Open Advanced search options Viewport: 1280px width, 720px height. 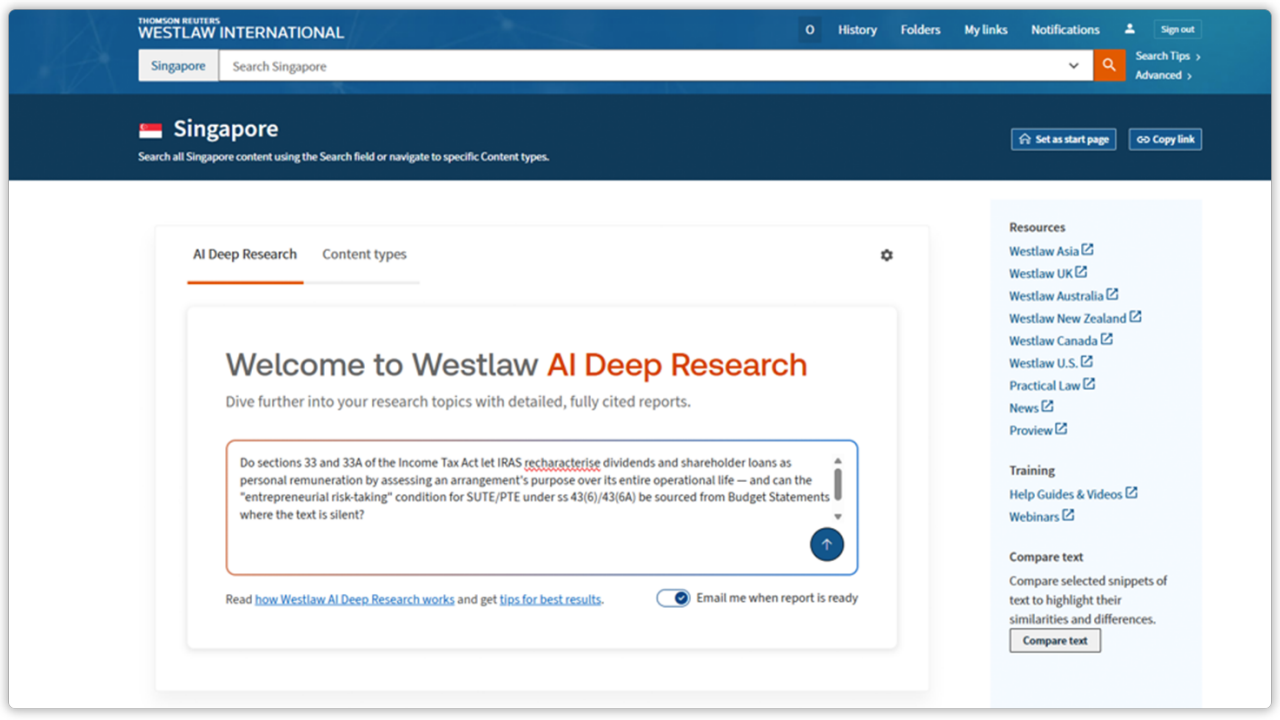click(1163, 75)
